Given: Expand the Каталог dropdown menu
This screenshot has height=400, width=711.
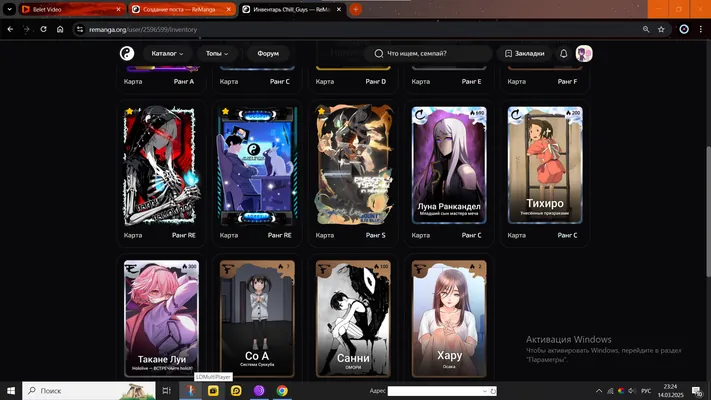Looking at the screenshot, I should (x=167, y=54).
